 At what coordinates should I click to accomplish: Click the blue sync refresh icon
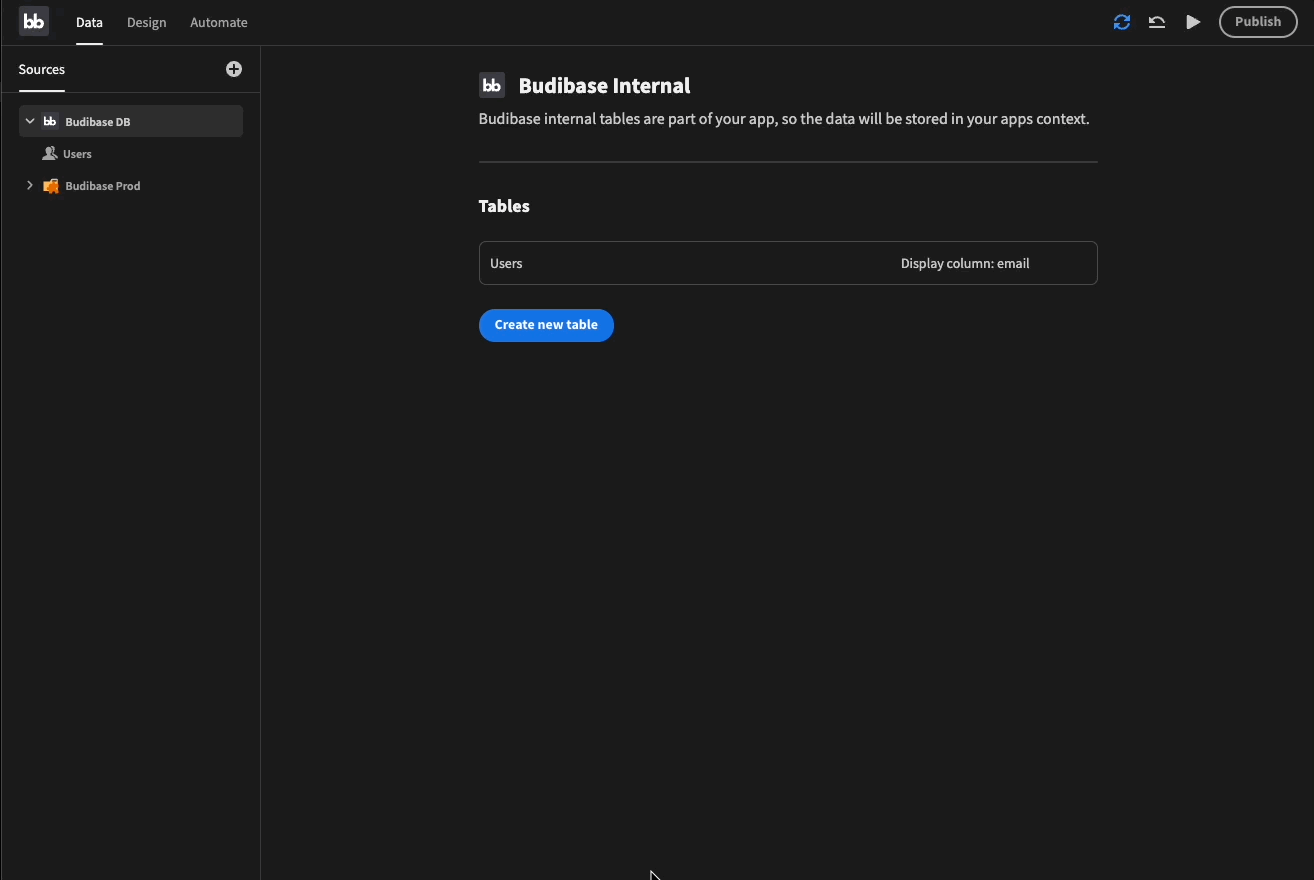1122,22
